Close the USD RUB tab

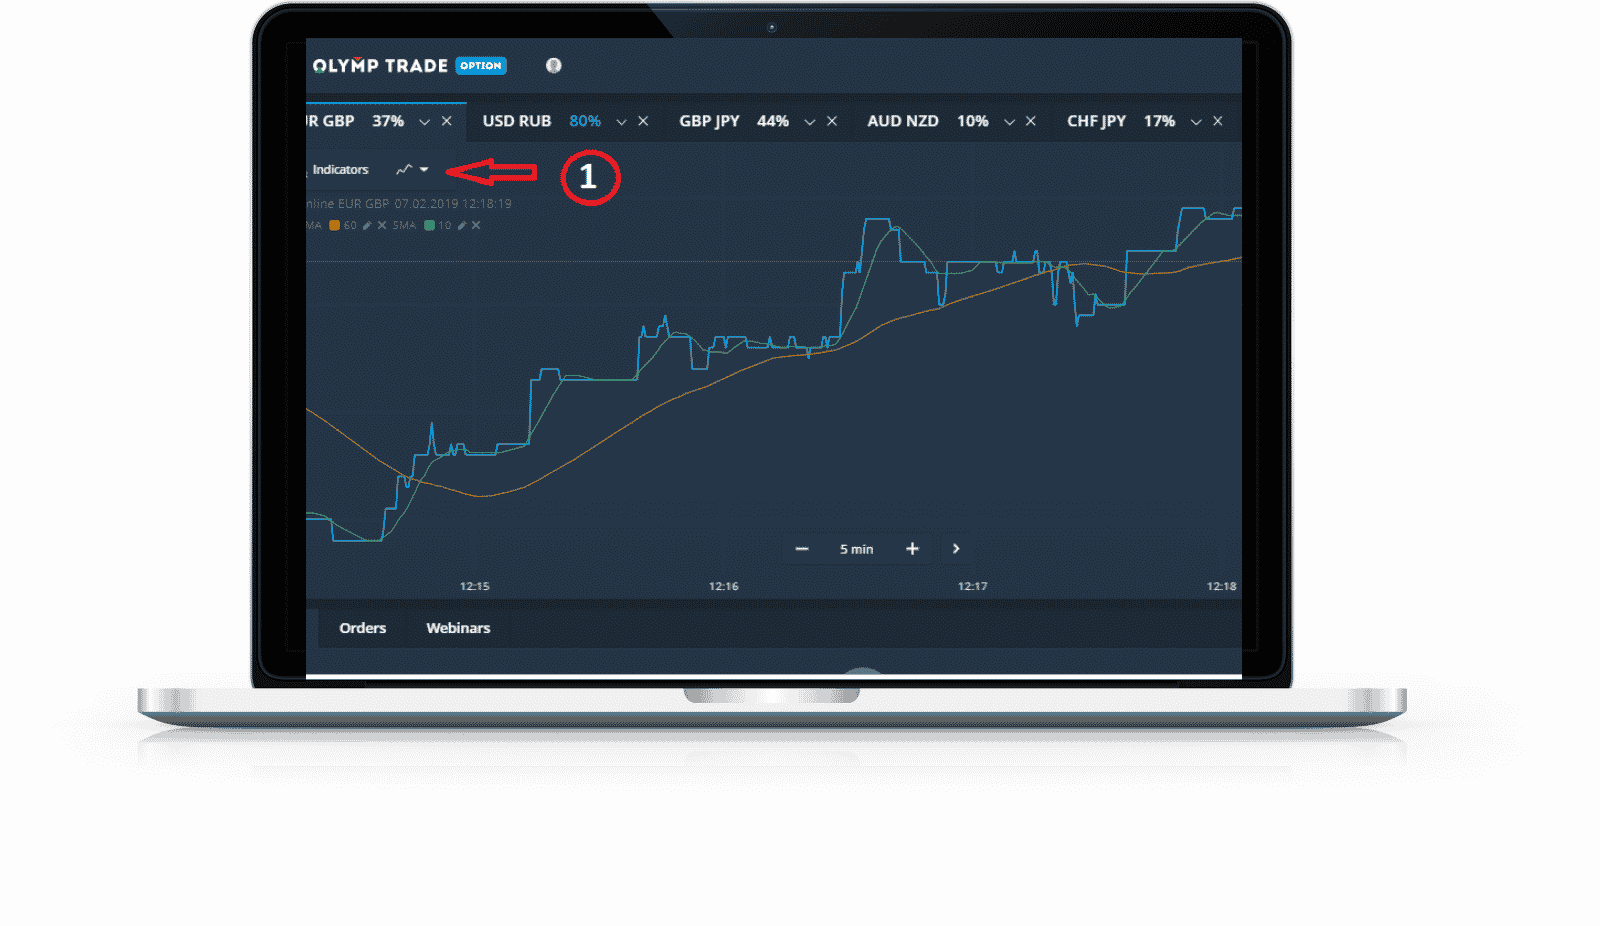tap(643, 121)
